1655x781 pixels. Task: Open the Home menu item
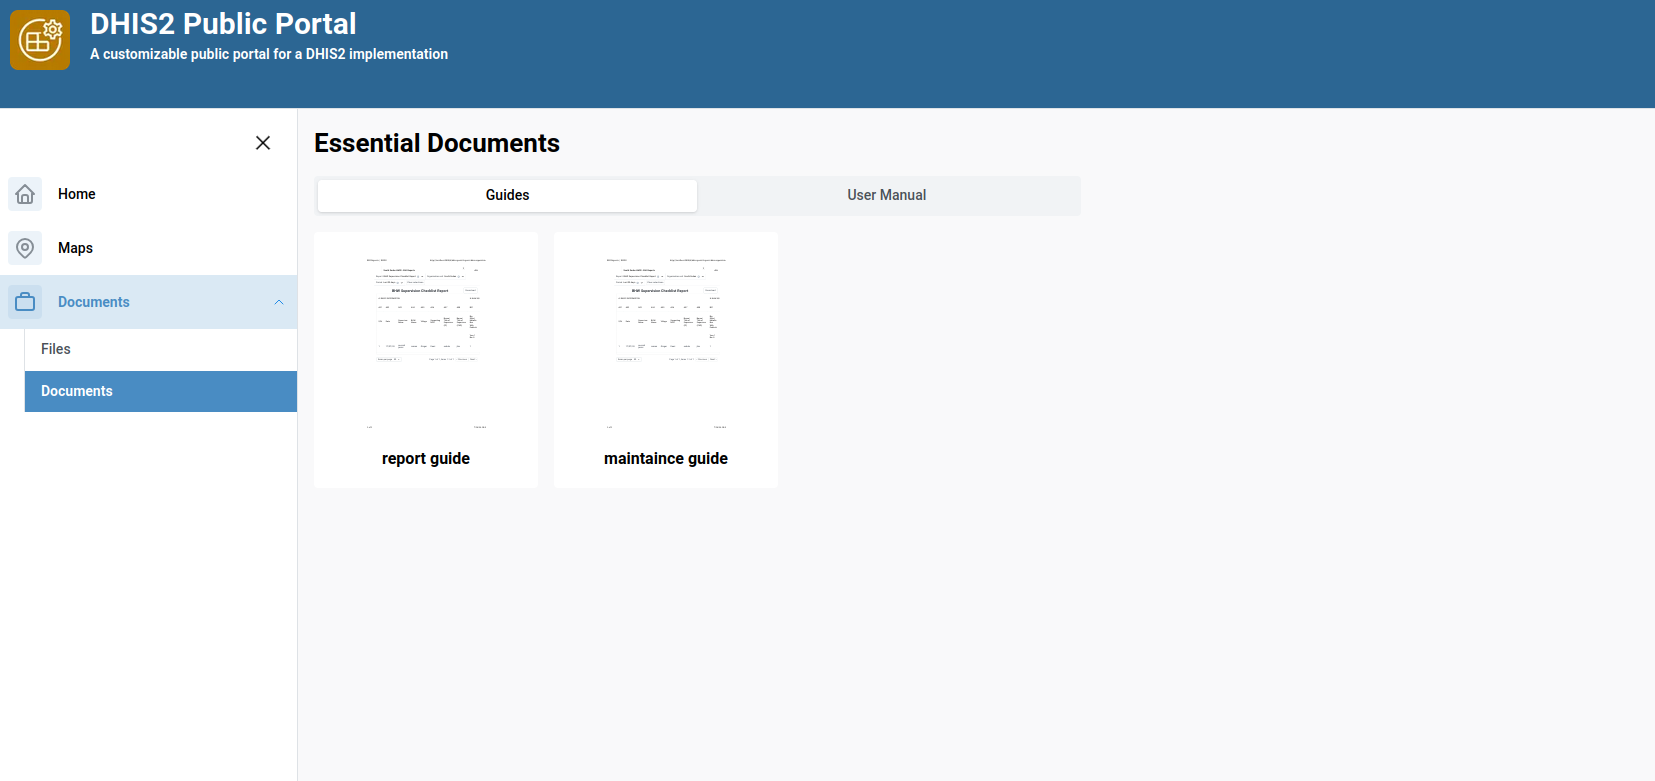pyautogui.click(x=148, y=194)
